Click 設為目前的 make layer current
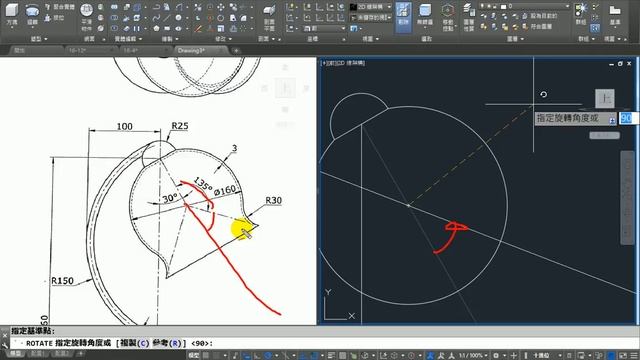 (540, 16)
